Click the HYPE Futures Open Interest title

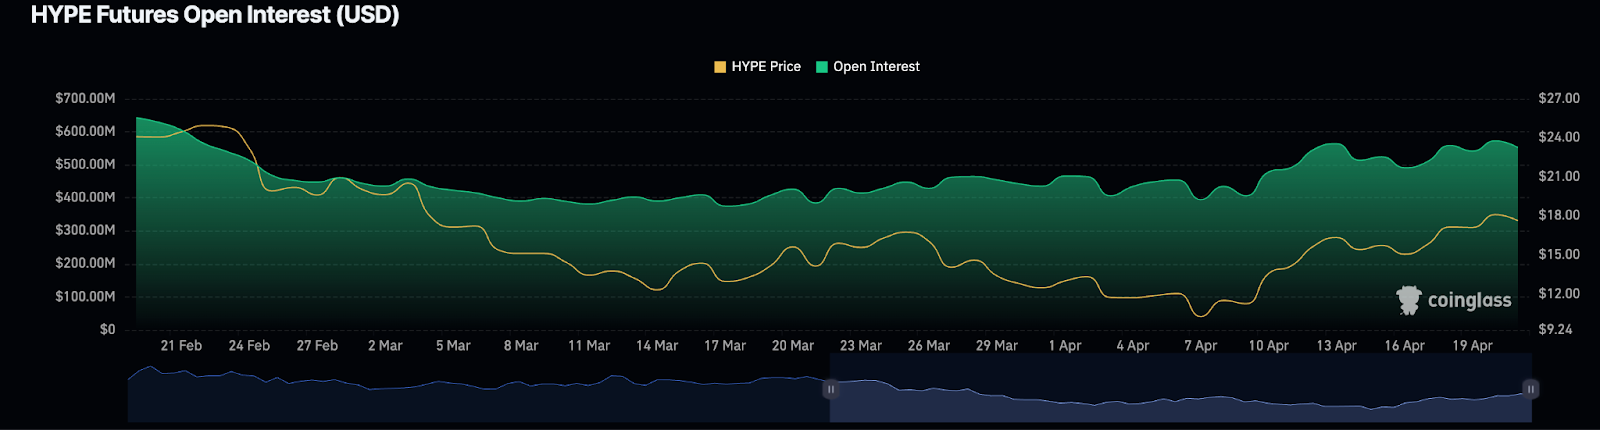pyautogui.click(x=215, y=16)
